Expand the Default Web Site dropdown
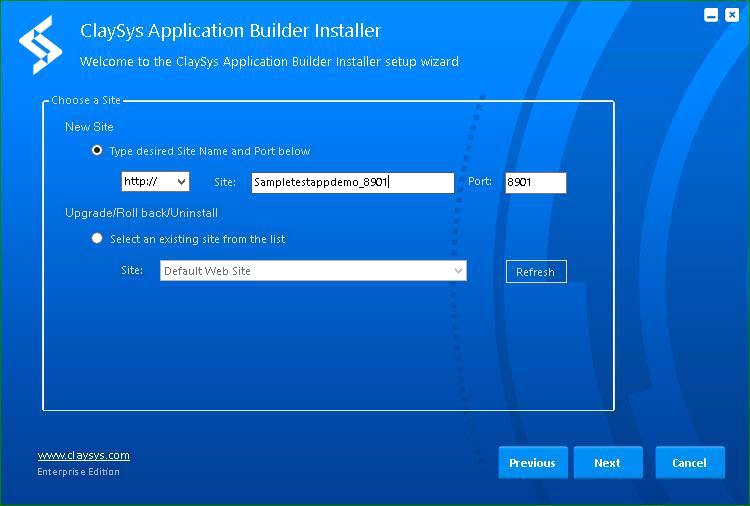Screen dimensions: 750x506 click(x=313, y=271)
